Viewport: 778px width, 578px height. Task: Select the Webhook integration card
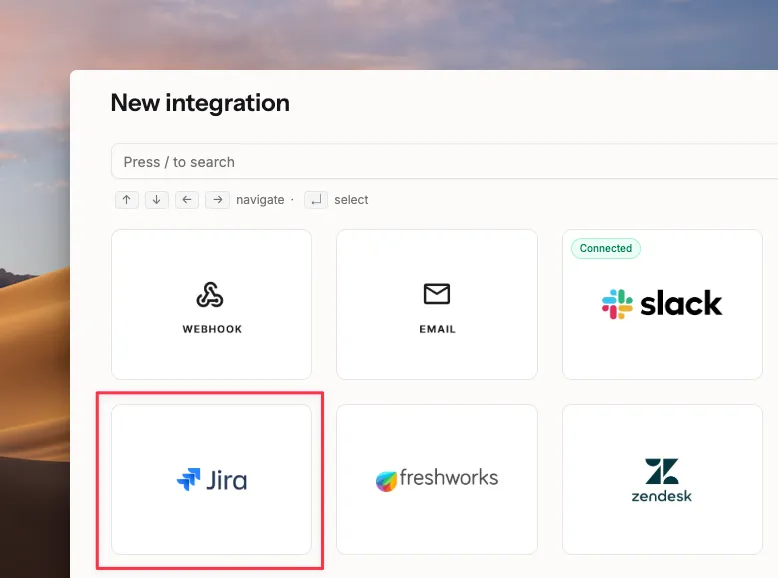[211, 304]
